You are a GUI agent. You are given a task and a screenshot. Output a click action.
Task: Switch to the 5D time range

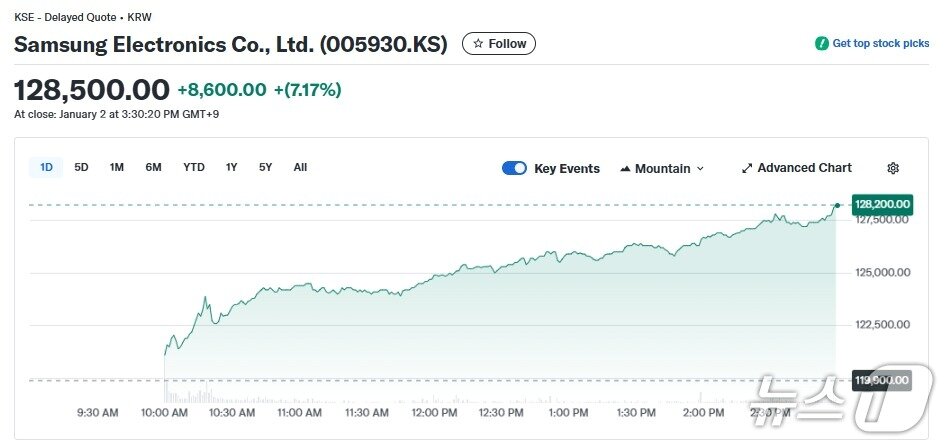coord(81,167)
